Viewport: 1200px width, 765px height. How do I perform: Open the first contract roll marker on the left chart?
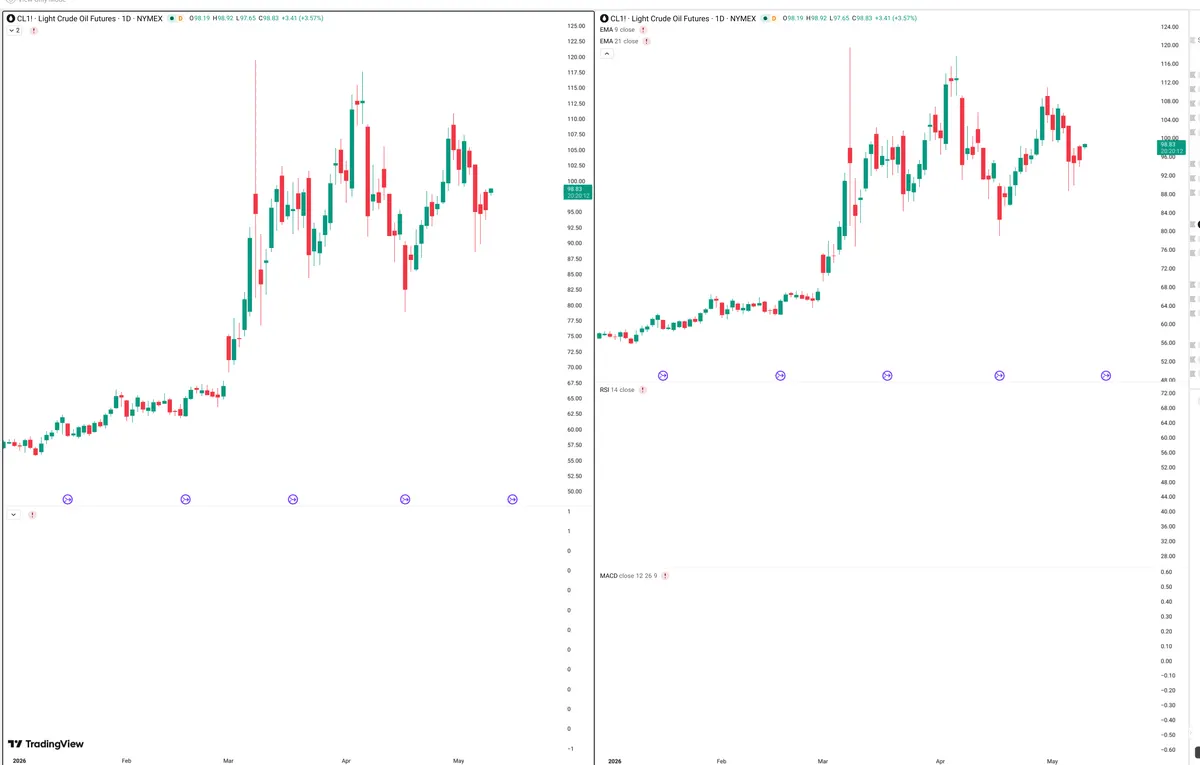click(68, 499)
